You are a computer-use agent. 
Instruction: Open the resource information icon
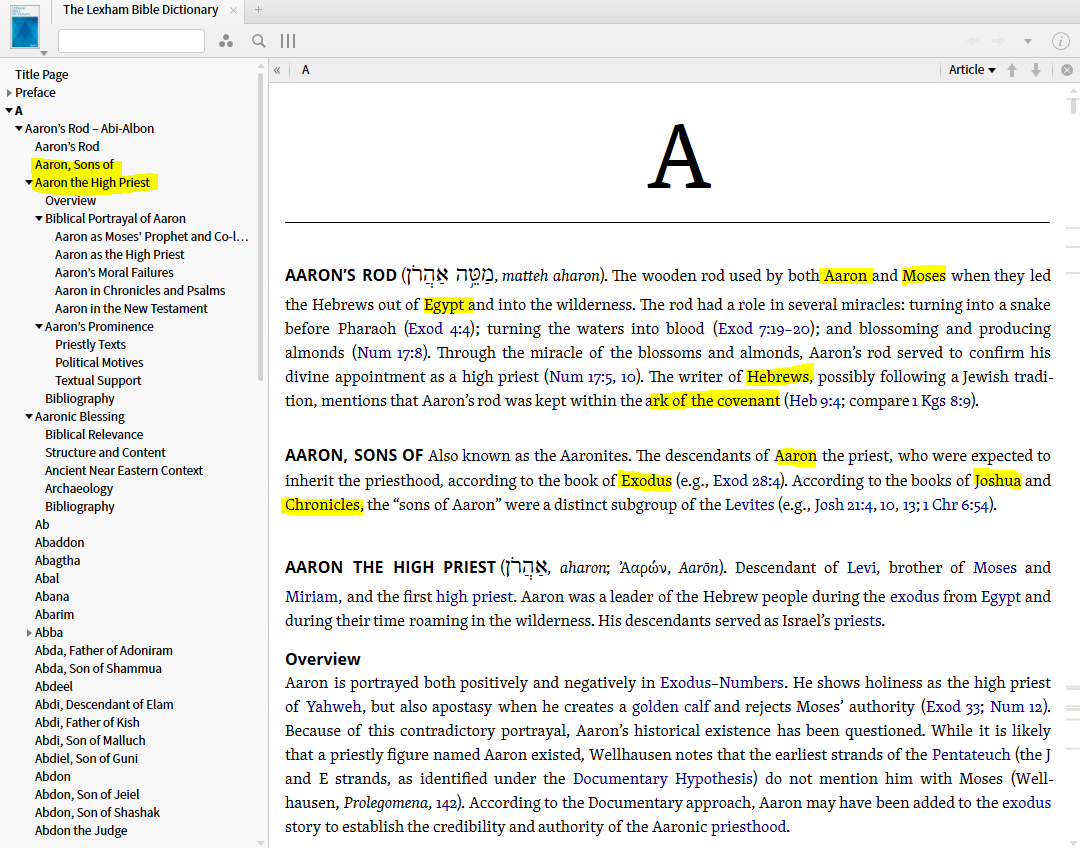point(1061,41)
